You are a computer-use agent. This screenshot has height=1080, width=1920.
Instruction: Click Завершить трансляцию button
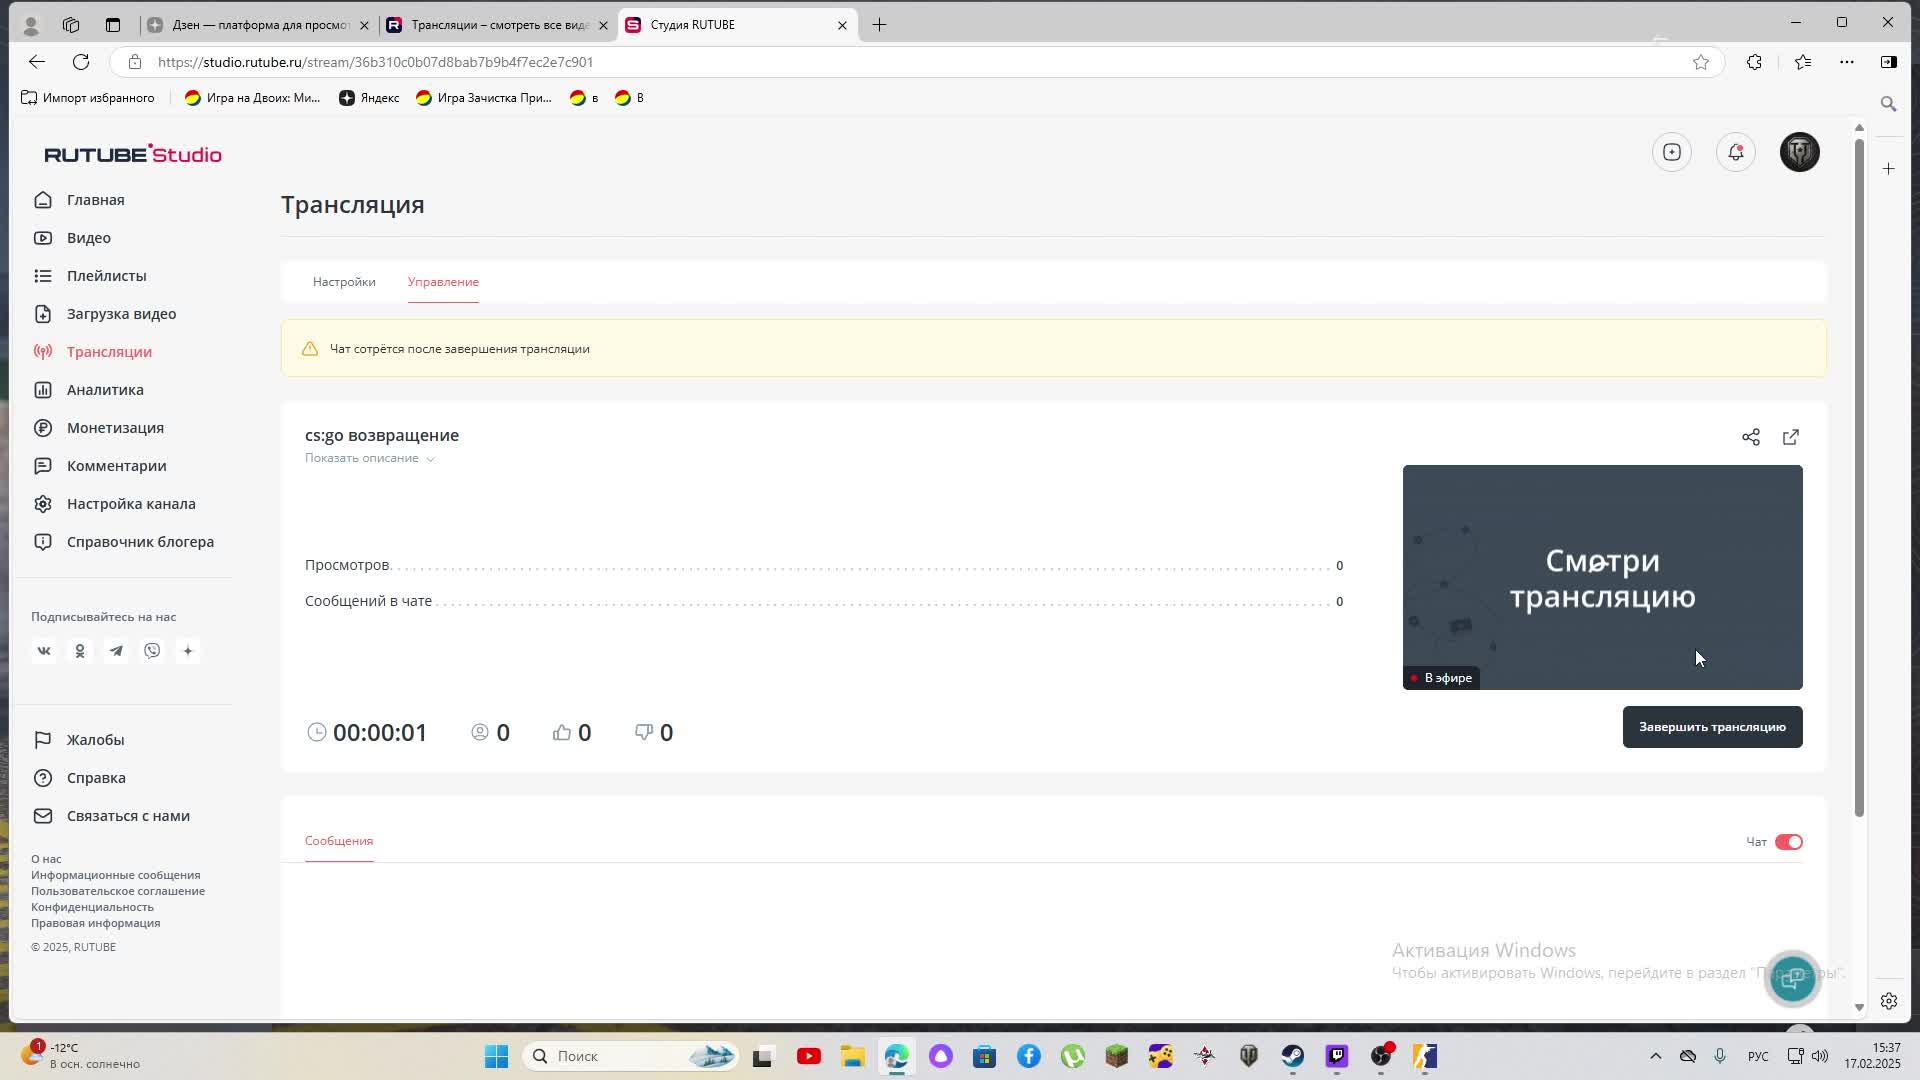coord(1711,727)
